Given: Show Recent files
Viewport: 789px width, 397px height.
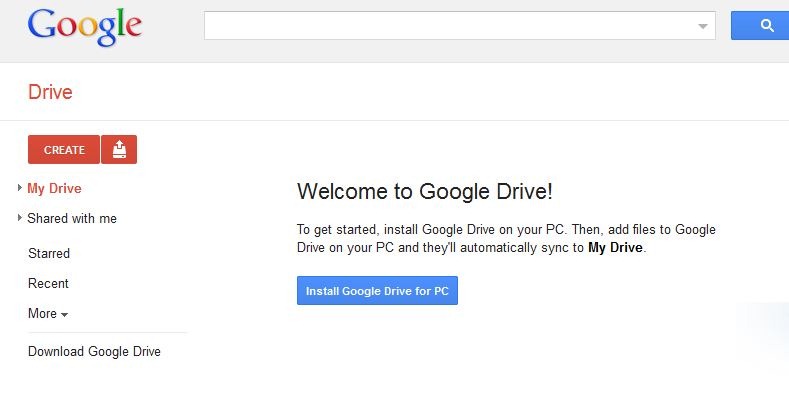Looking at the screenshot, I should (x=48, y=283).
